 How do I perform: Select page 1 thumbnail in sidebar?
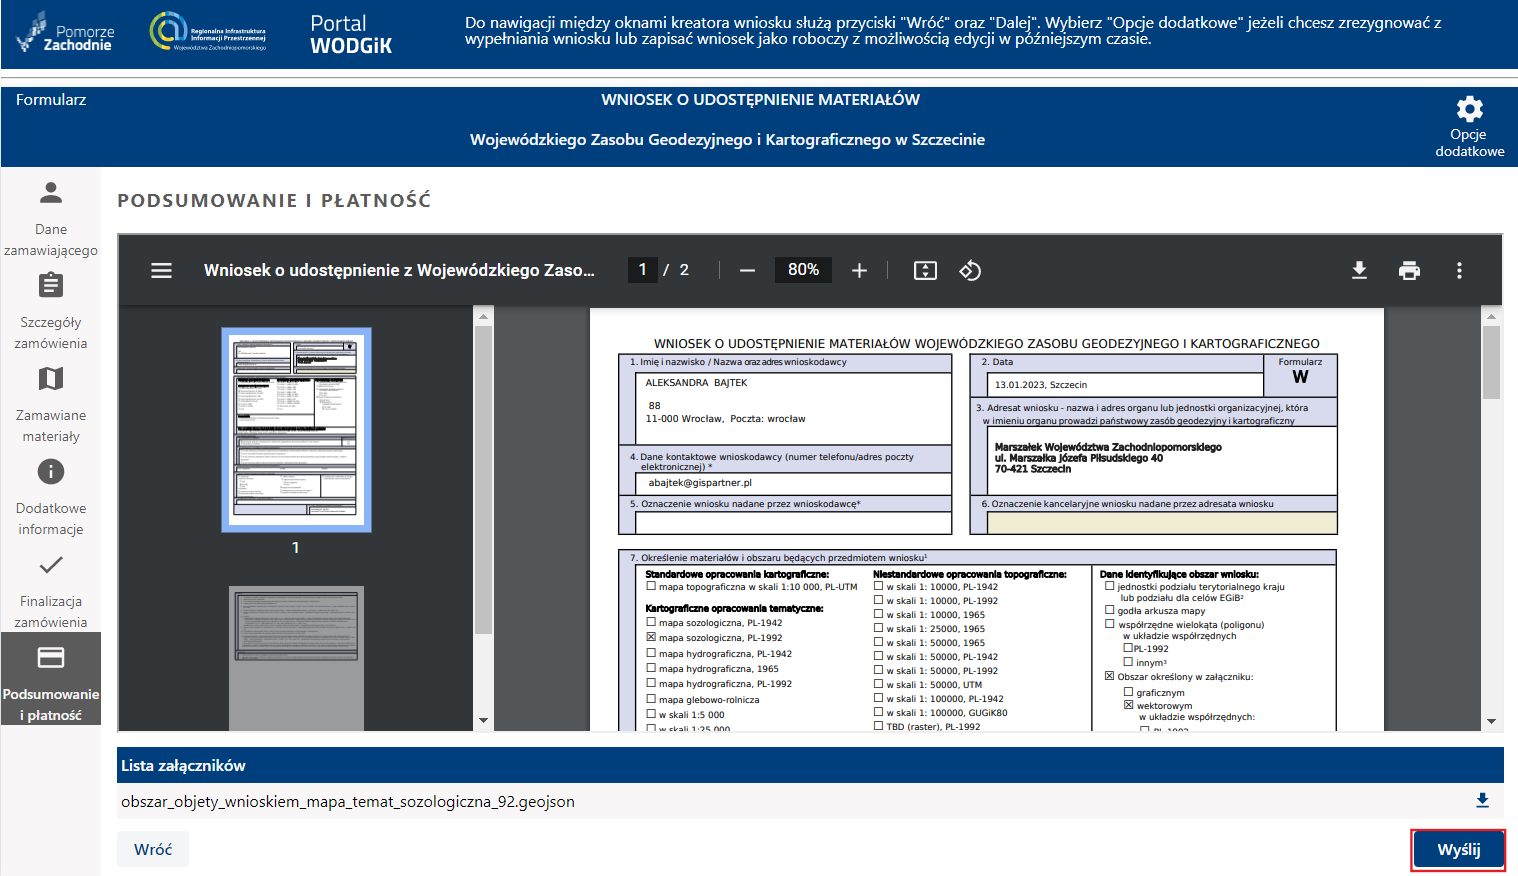click(296, 429)
